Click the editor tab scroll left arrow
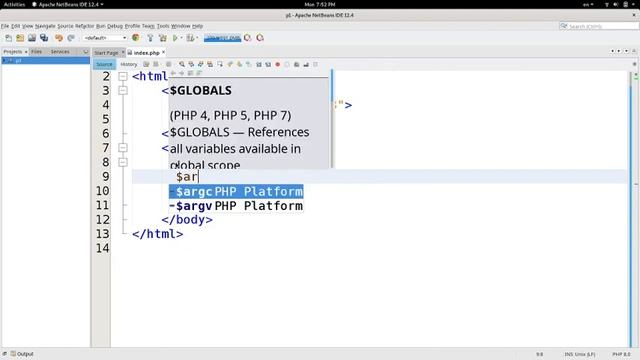The height and width of the screenshot is (360, 640). [x=612, y=51]
